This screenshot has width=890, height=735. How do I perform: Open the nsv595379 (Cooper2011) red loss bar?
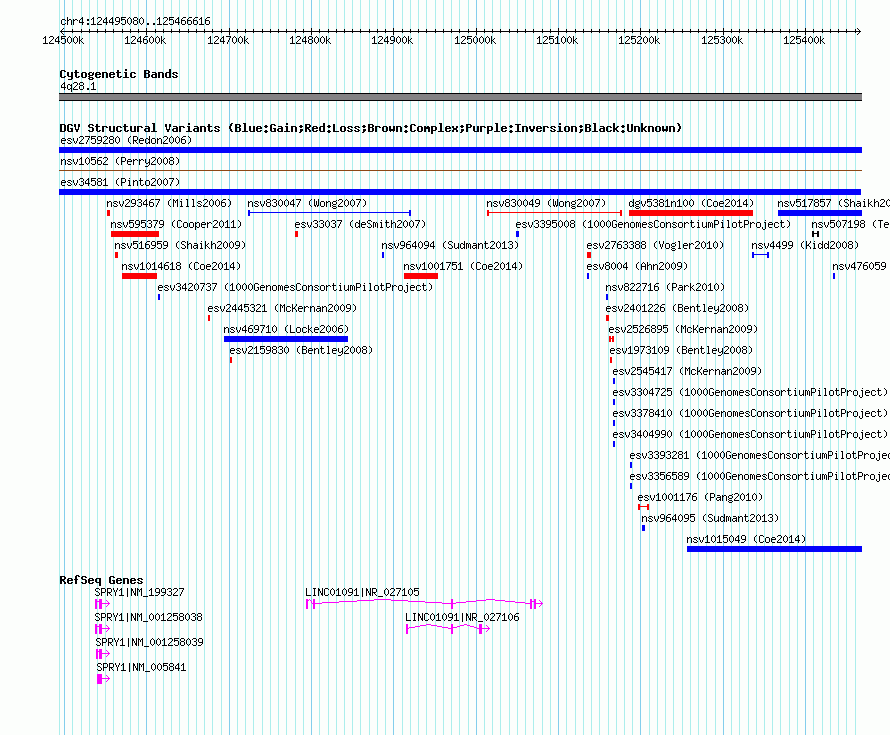(x=135, y=234)
